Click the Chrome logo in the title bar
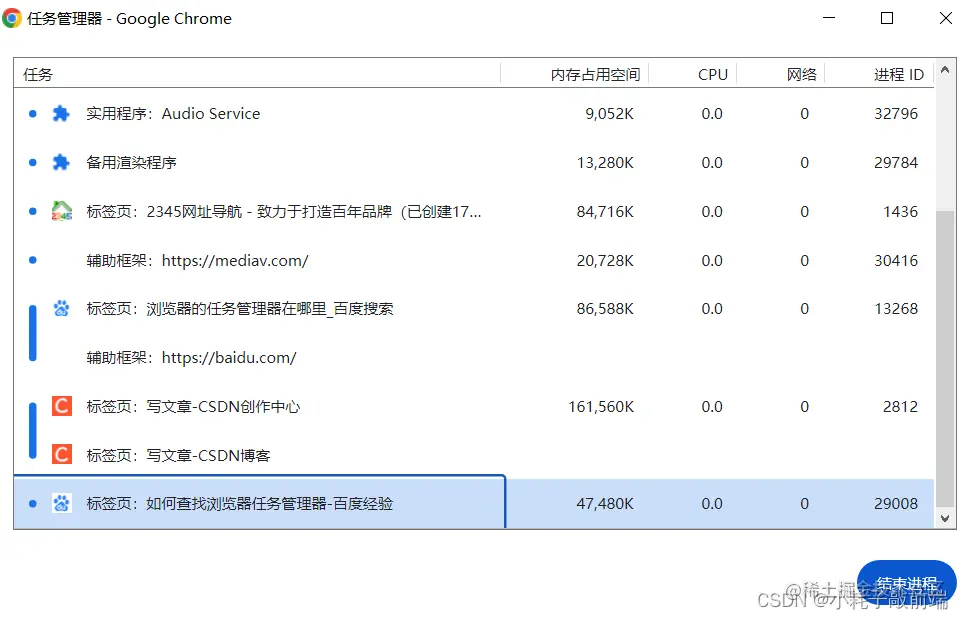 click(x=12, y=18)
